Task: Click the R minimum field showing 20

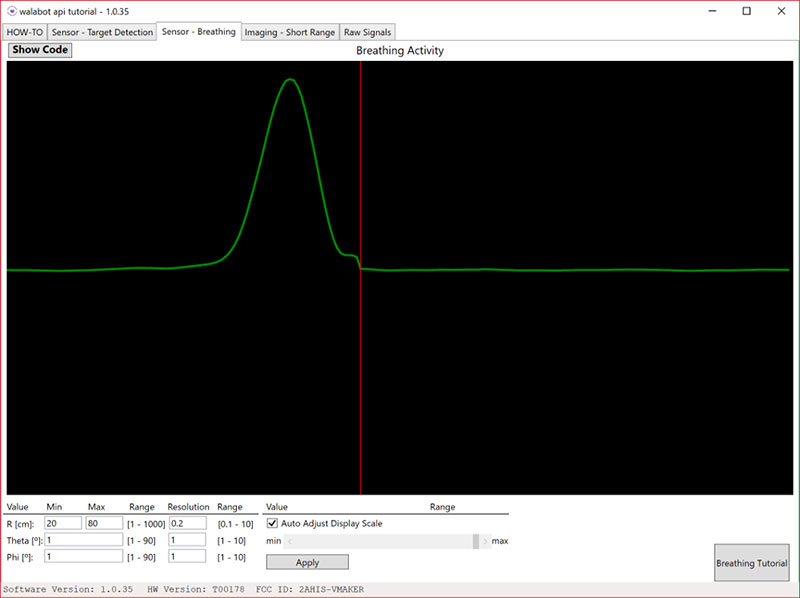Action: pos(63,523)
